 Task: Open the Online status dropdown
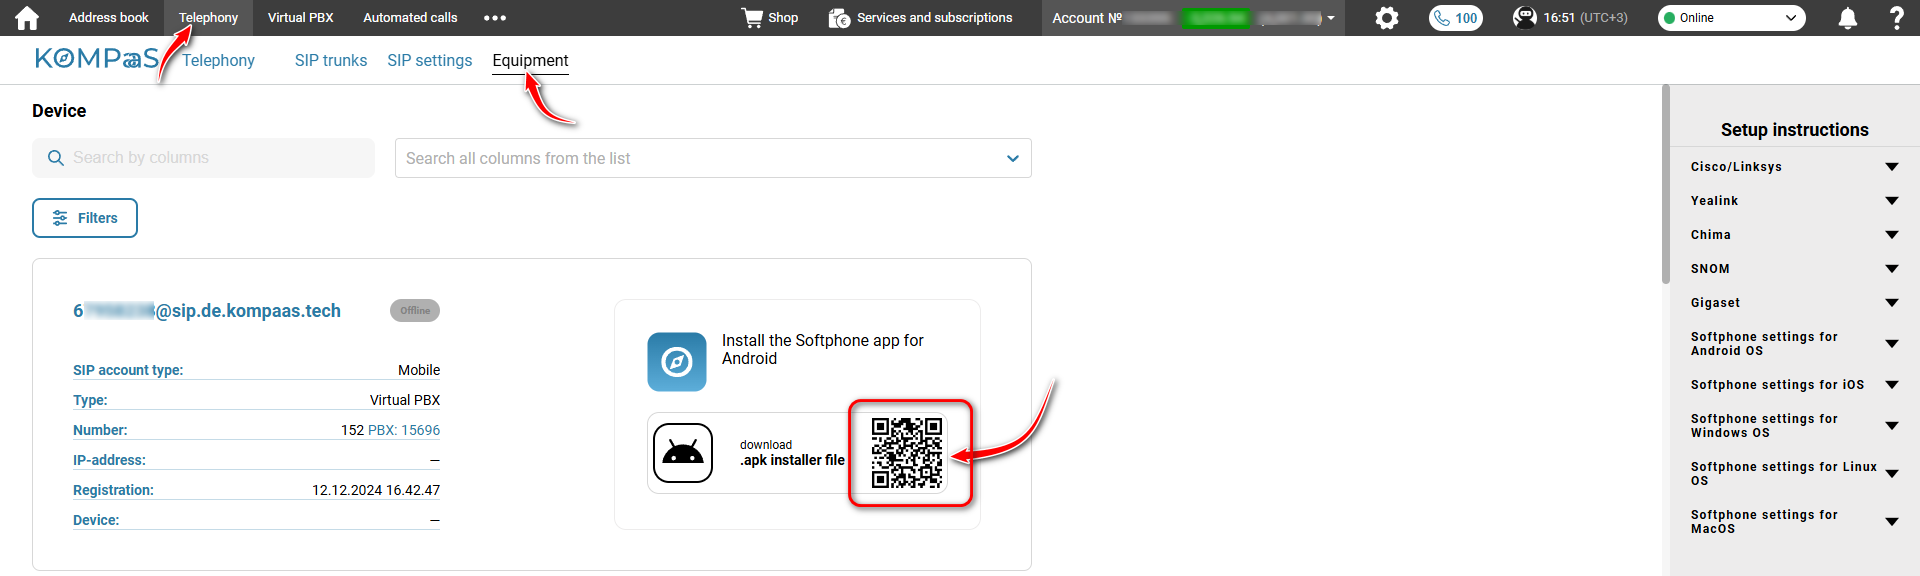pos(1731,18)
